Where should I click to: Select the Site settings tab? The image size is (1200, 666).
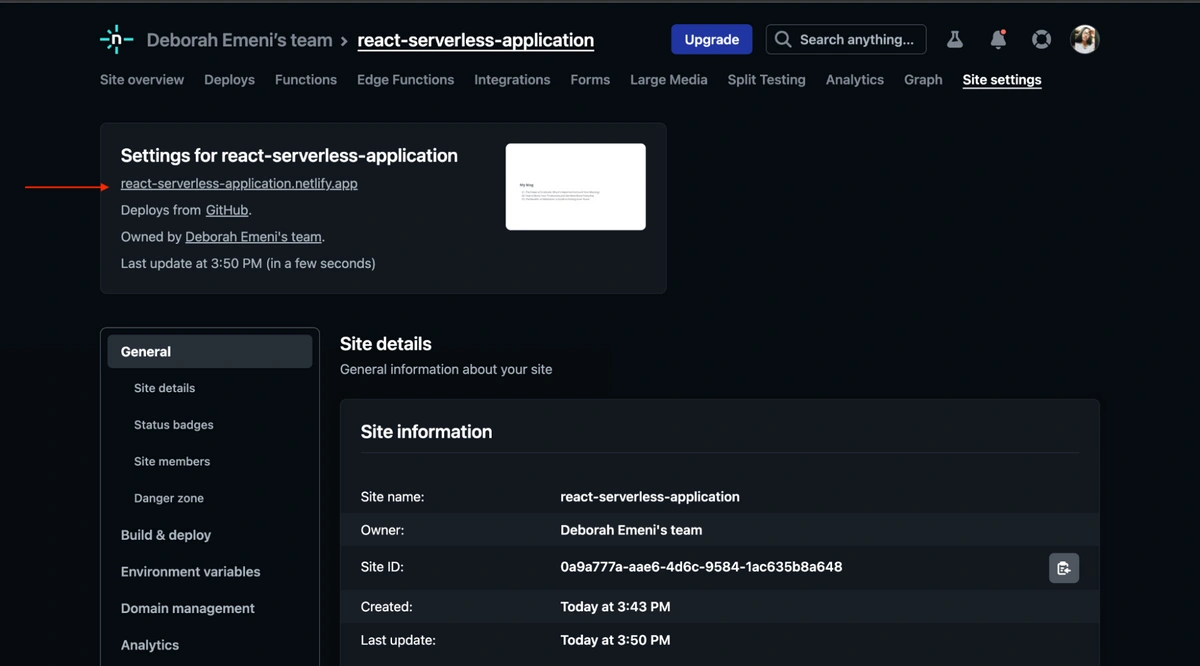pos(1002,80)
